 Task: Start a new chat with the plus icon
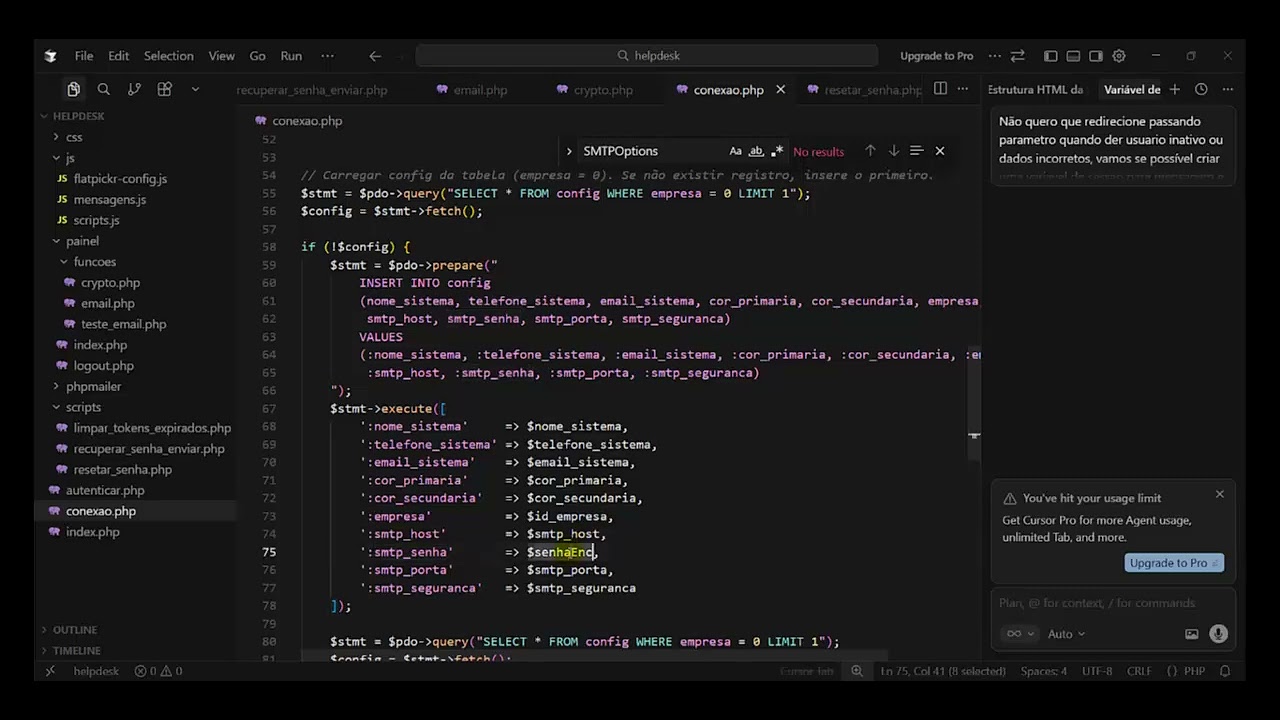point(1175,89)
